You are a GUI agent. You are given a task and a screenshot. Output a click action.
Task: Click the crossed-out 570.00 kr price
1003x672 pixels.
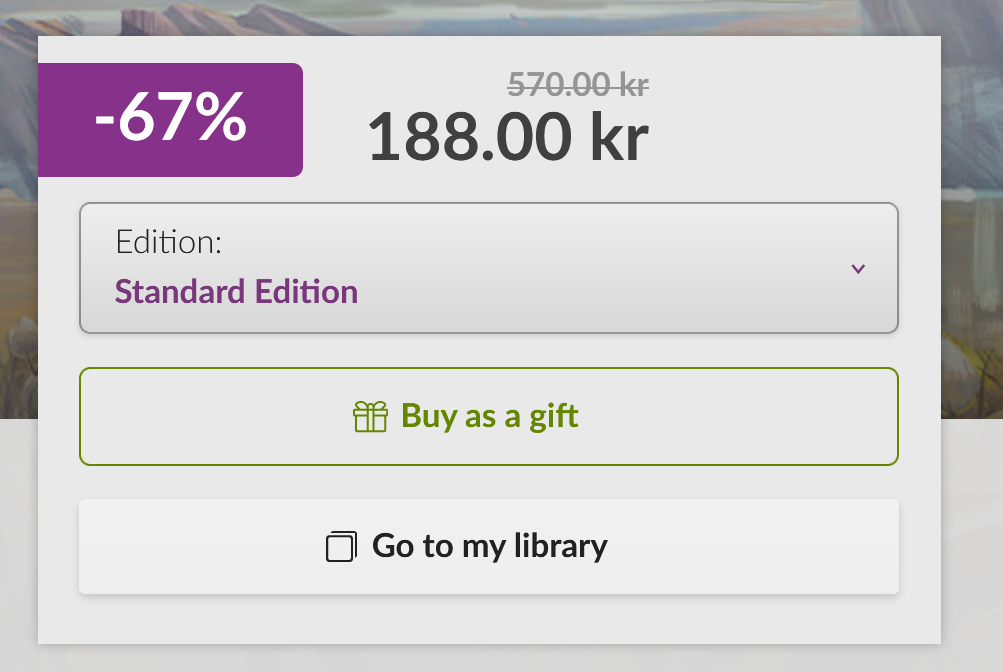pyautogui.click(x=578, y=86)
